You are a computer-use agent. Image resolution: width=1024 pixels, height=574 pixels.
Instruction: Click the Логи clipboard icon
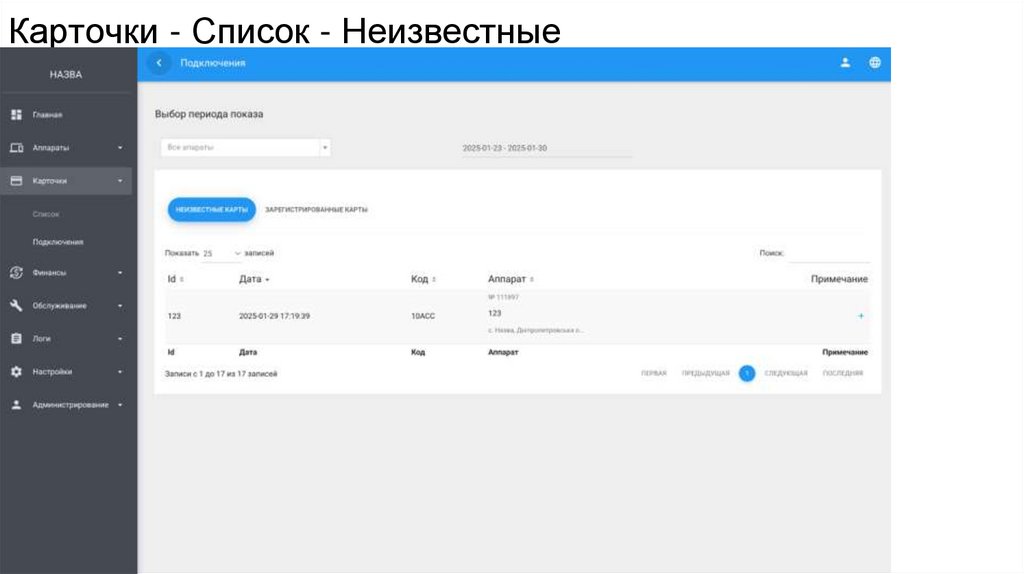16,338
